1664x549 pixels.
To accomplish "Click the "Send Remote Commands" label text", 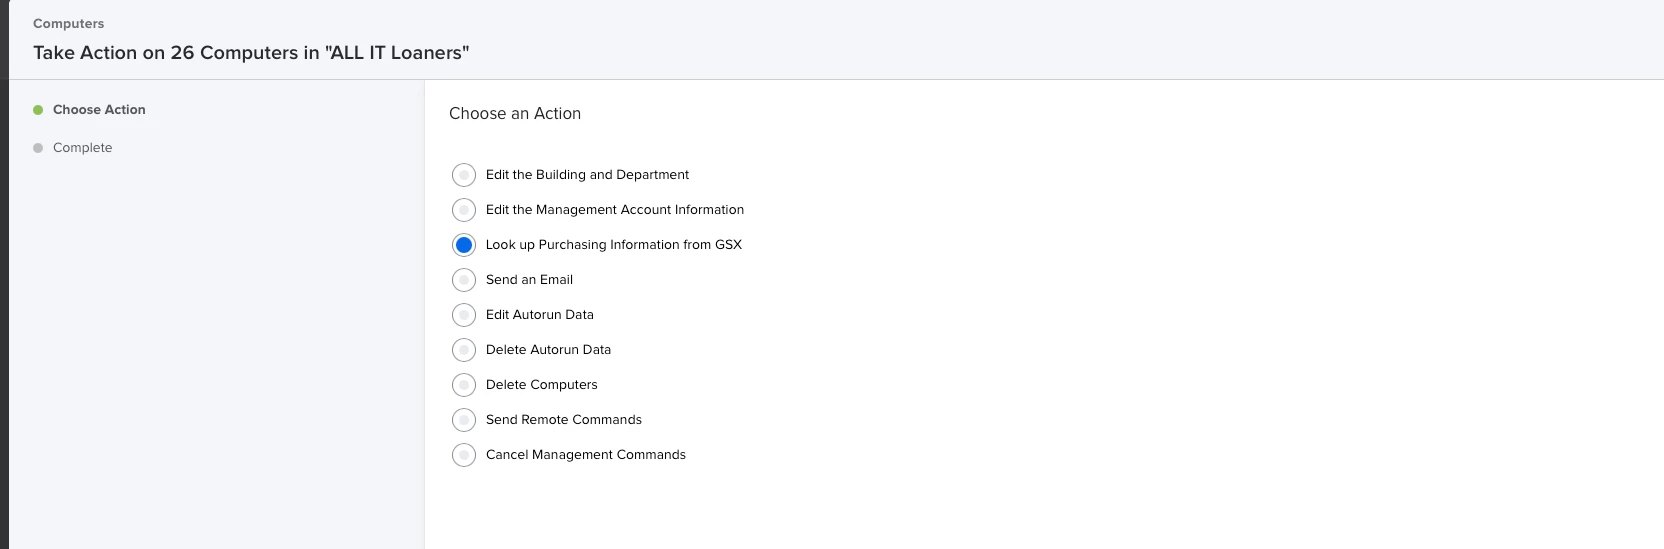I will point(563,420).
